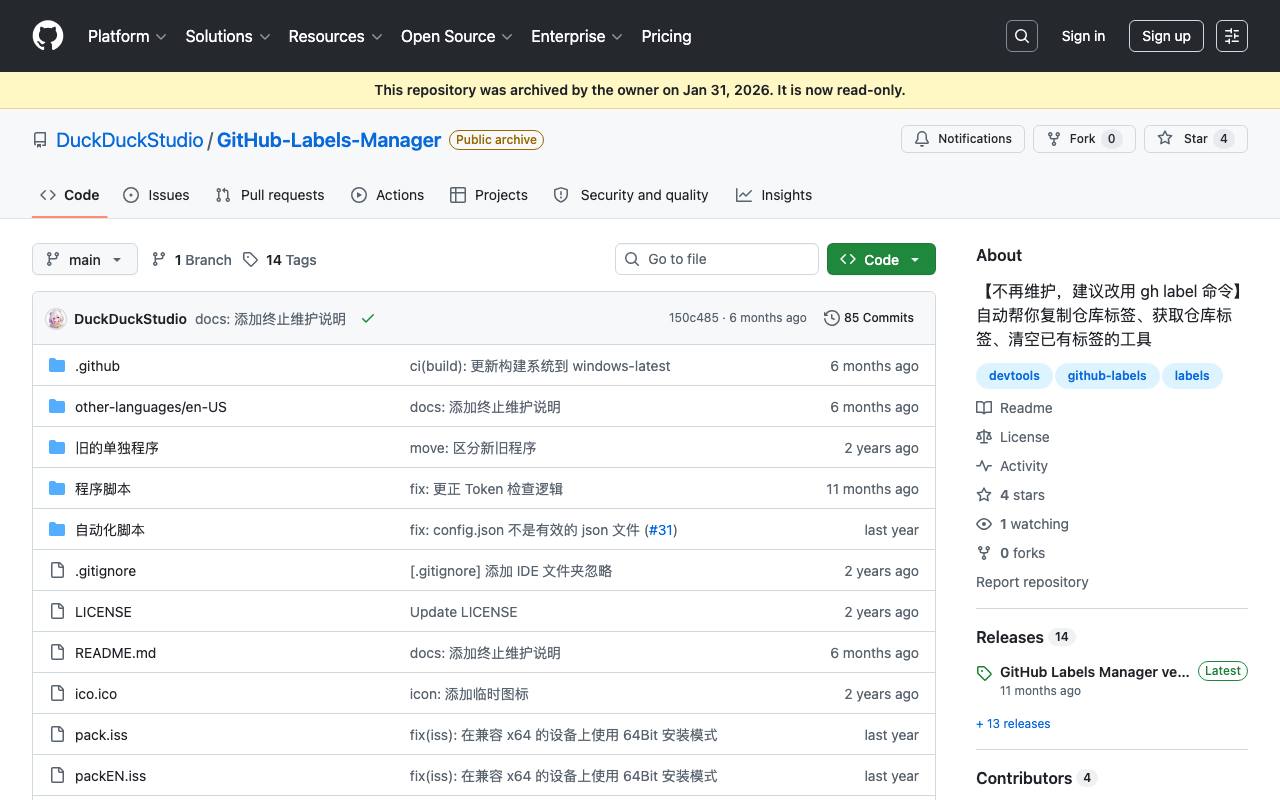Click the 程序脚本 folder icon
1280x800 pixels.
click(x=57, y=489)
